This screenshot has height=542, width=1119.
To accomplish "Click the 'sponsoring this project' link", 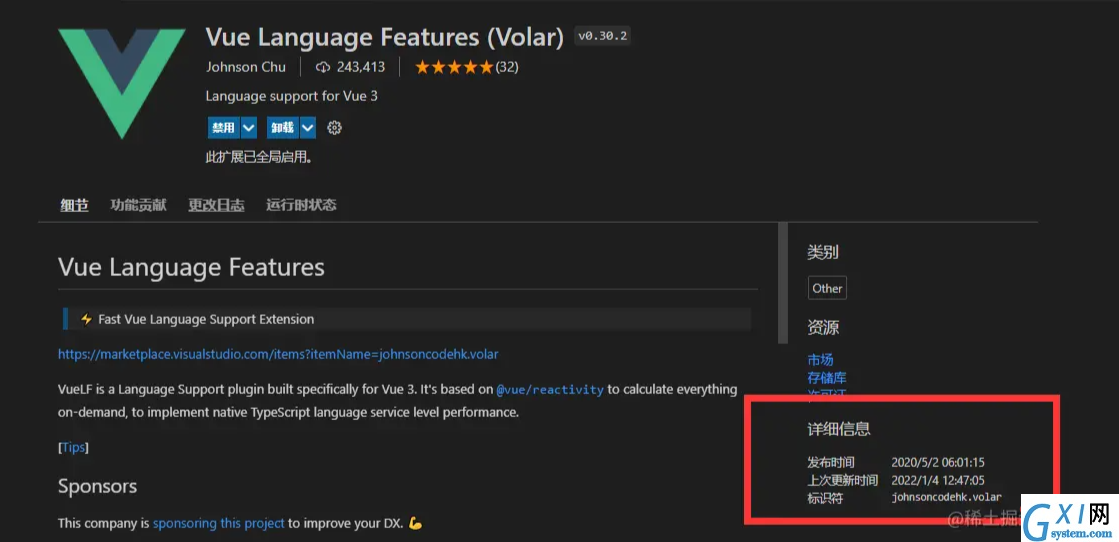I will pyautogui.click(x=218, y=523).
